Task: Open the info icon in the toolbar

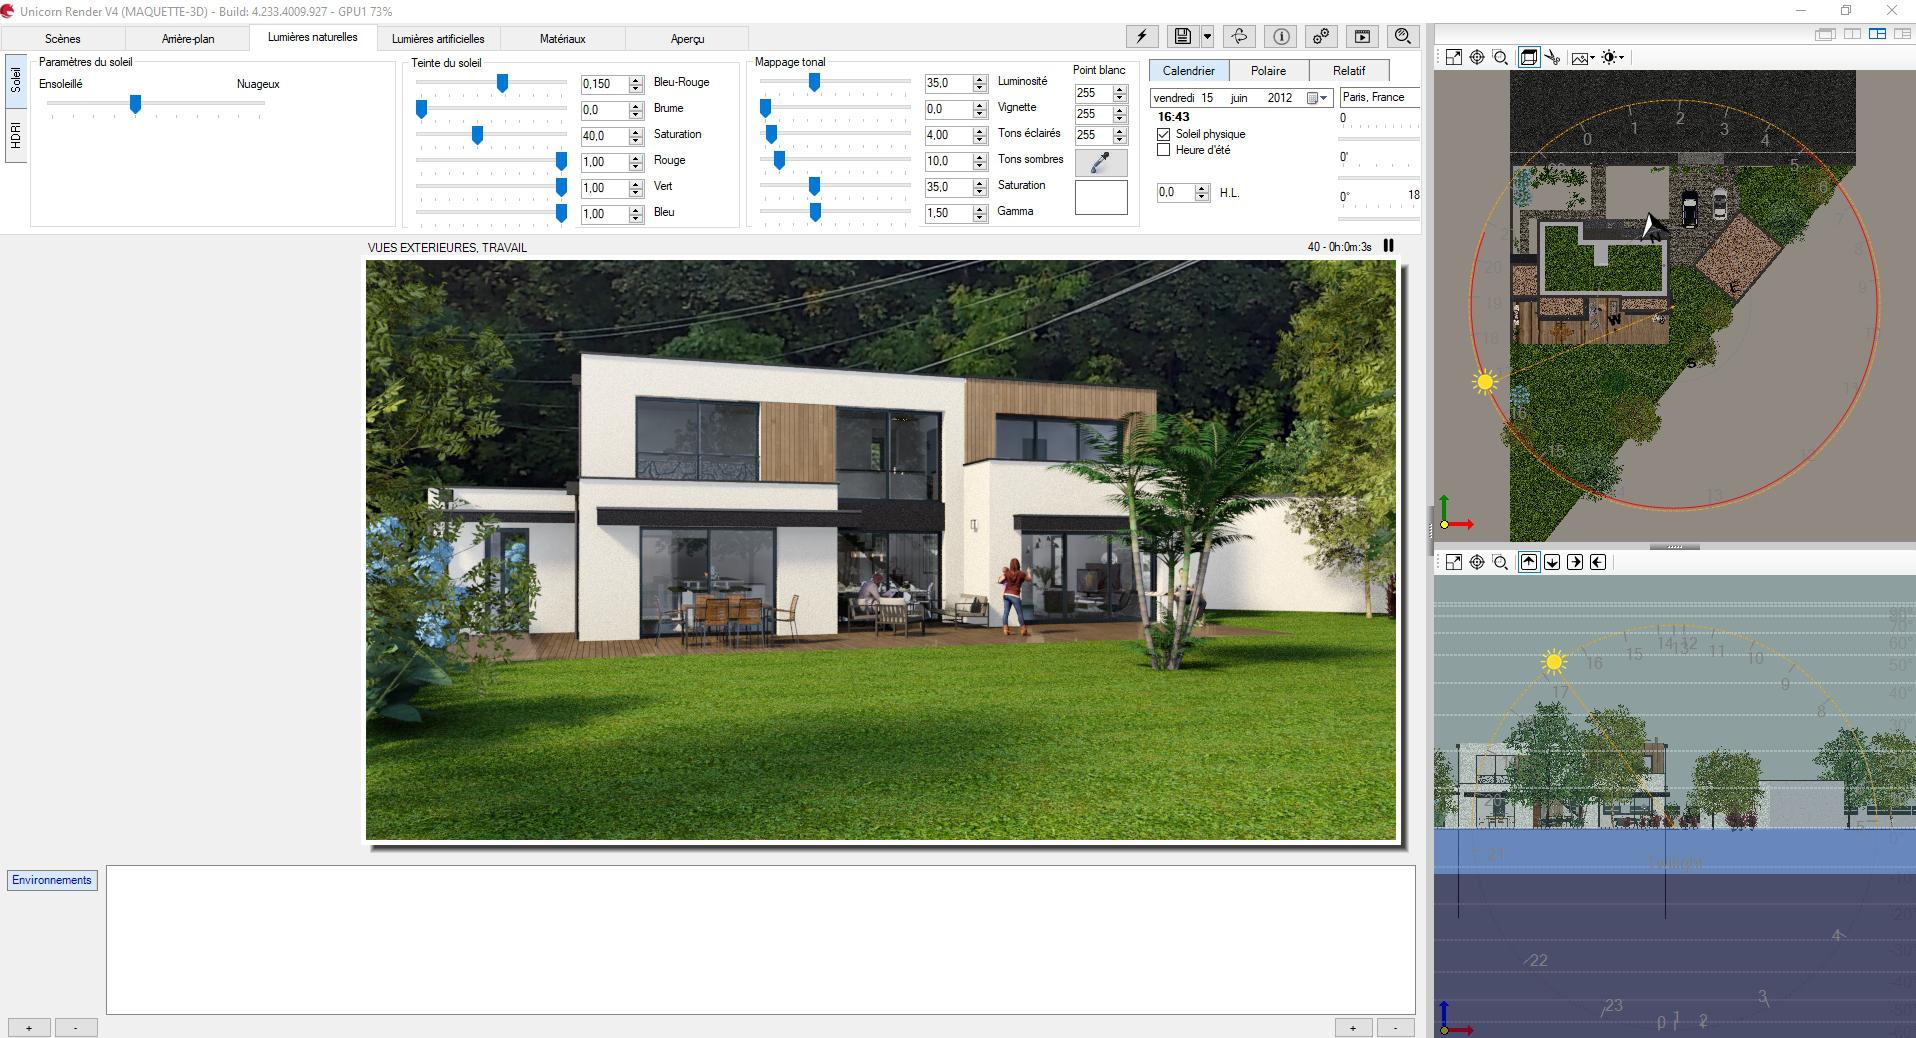Action: 1281,37
